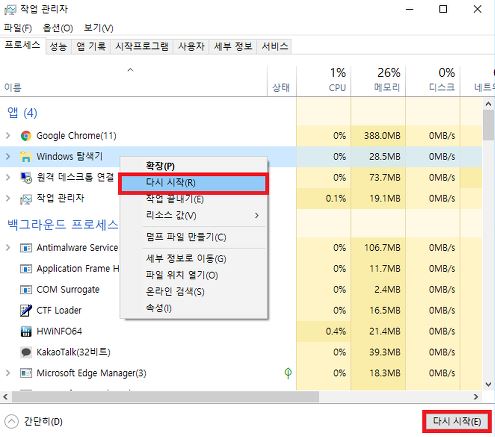Sort by the 디스크 column header

click(x=433, y=80)
